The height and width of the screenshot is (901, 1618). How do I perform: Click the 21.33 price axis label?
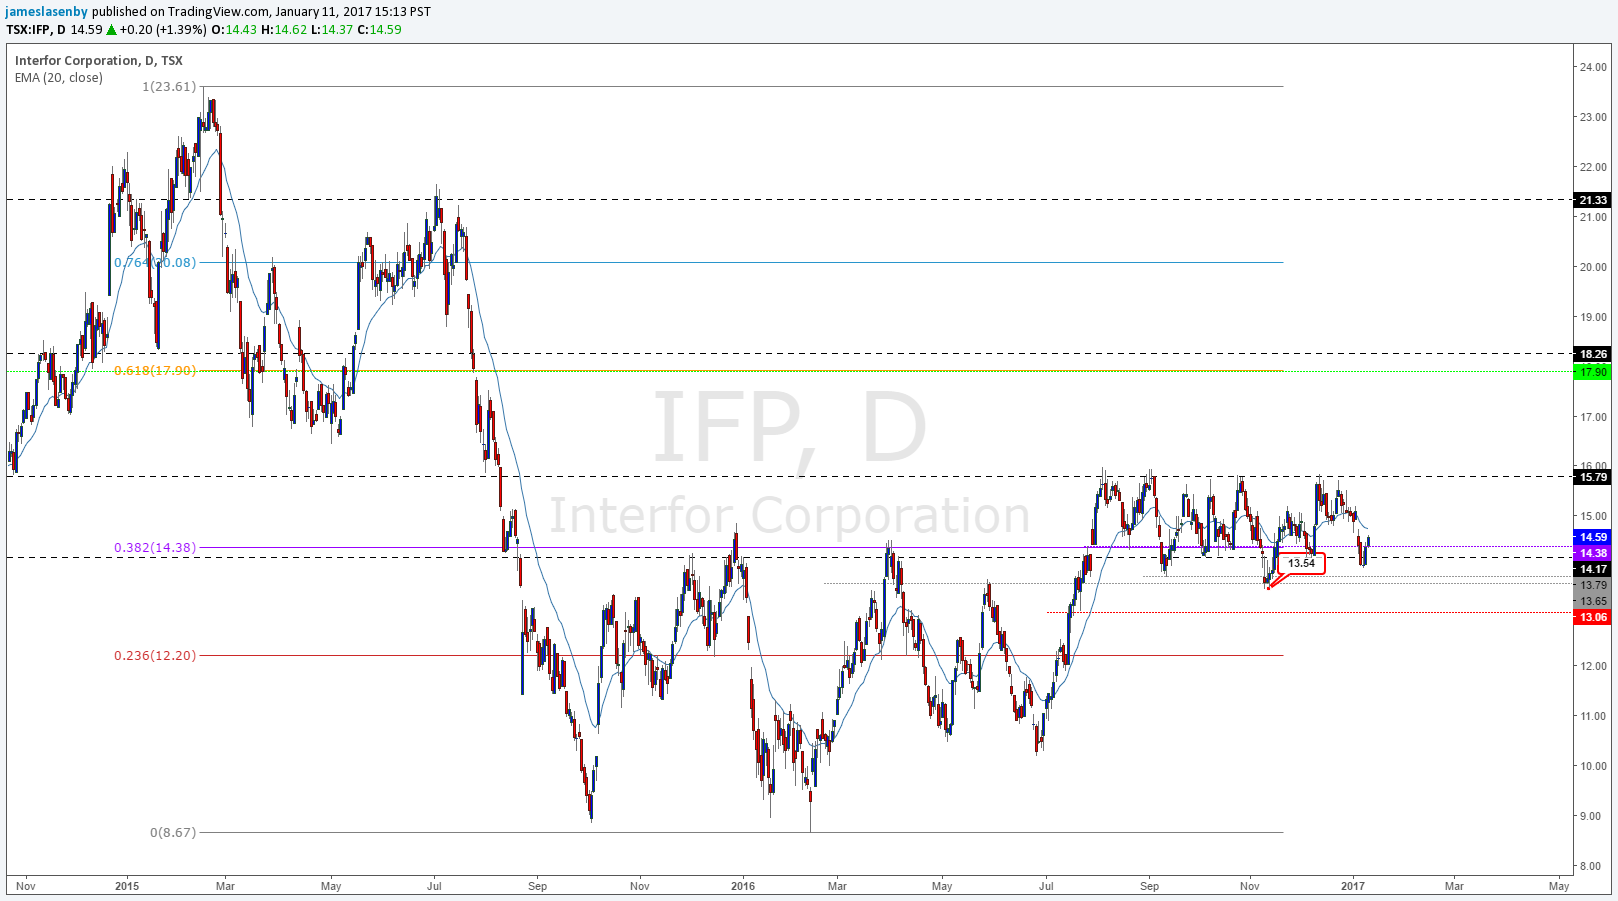pyautogui.click(x=1593, y=200)
